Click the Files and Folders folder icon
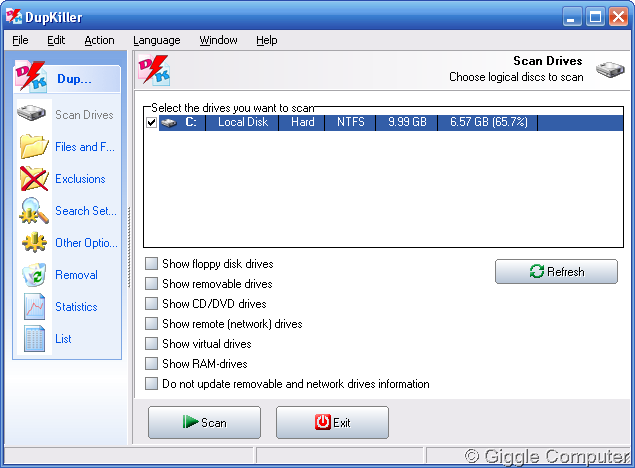 34,146
